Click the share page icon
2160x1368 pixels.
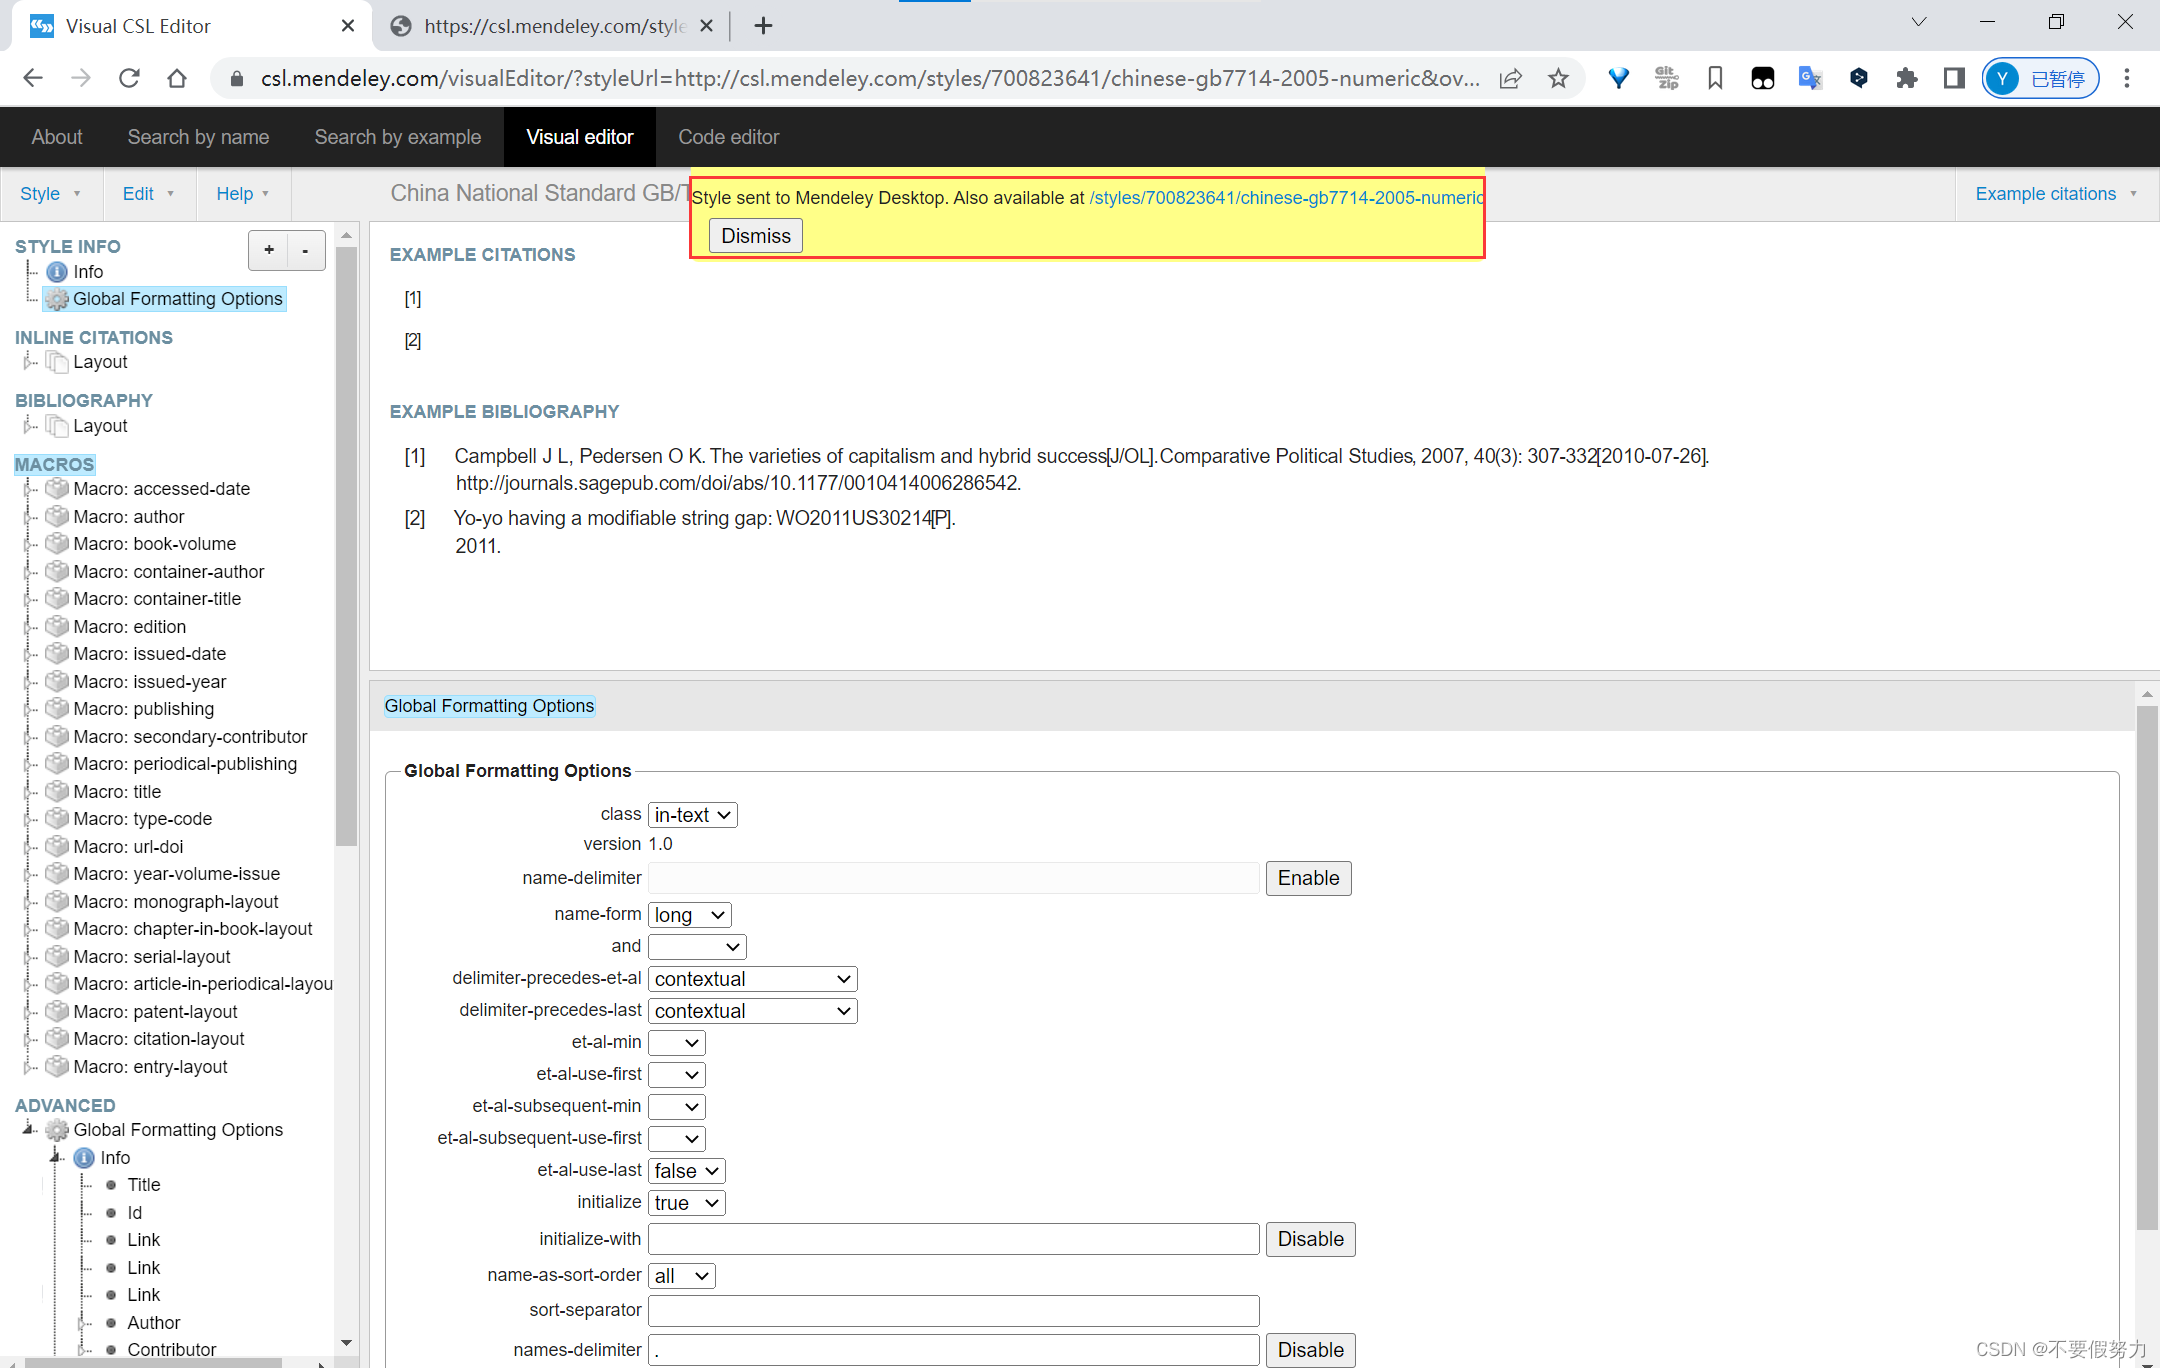pyautogui.click(x=1510, y=78)
